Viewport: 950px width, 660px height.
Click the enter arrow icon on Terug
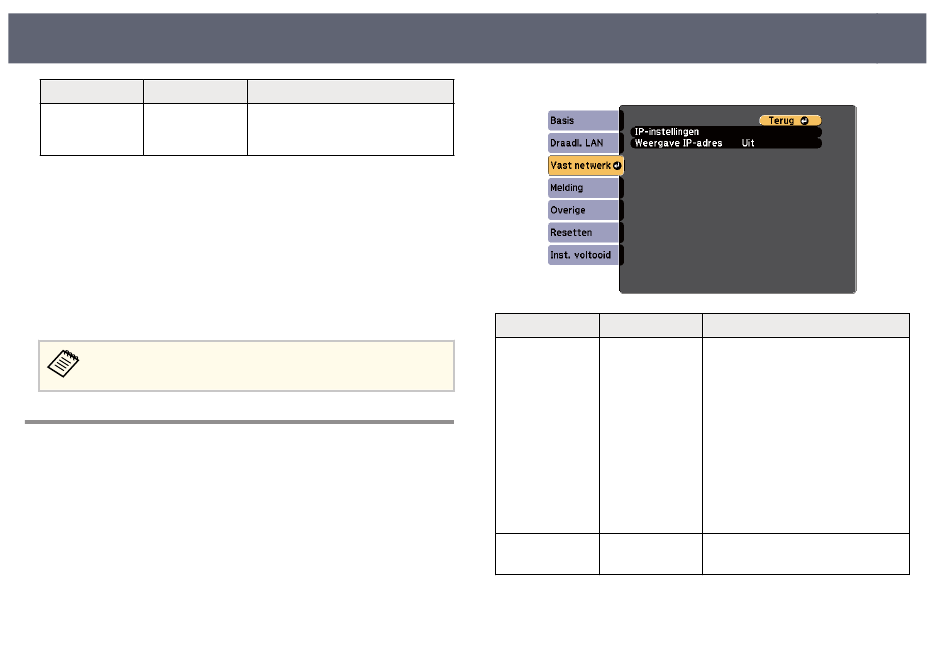tap(804, 121)
